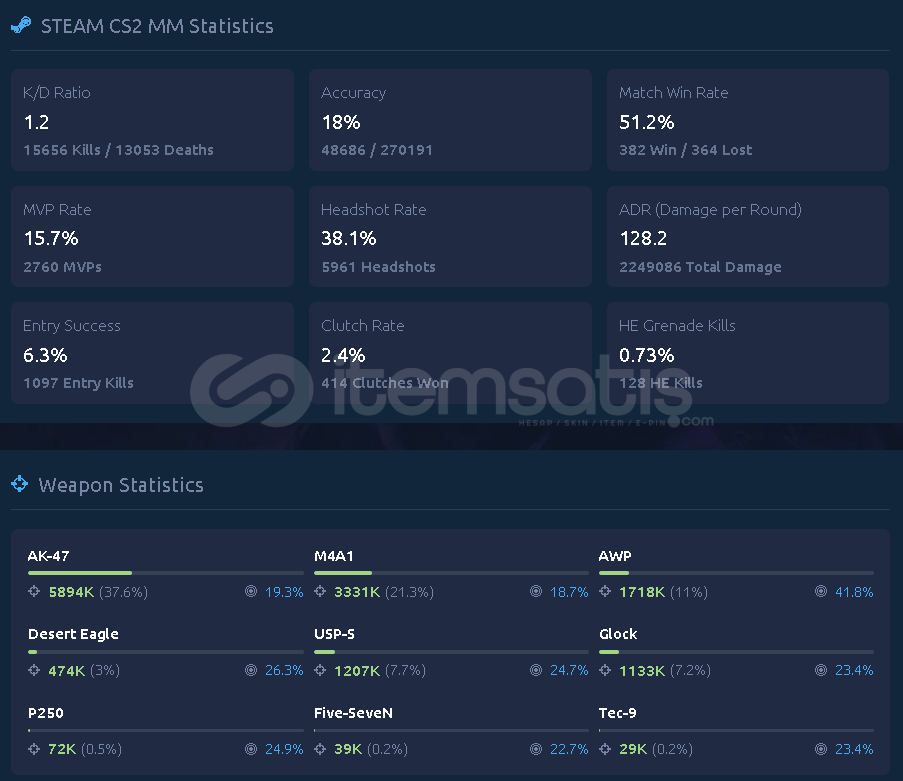Click the kills crosshair icon under M4A1
The image size is (903, 781).
(x=320, y=591)
